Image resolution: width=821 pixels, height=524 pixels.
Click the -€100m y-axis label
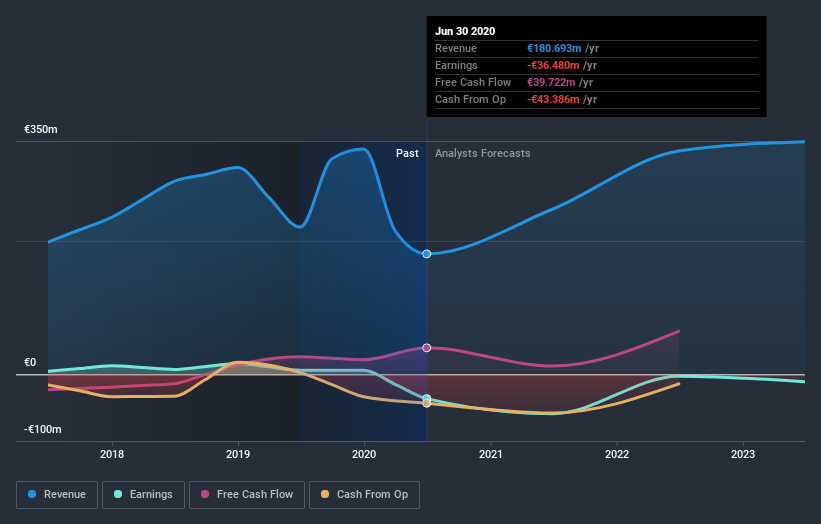coord(42,429)
